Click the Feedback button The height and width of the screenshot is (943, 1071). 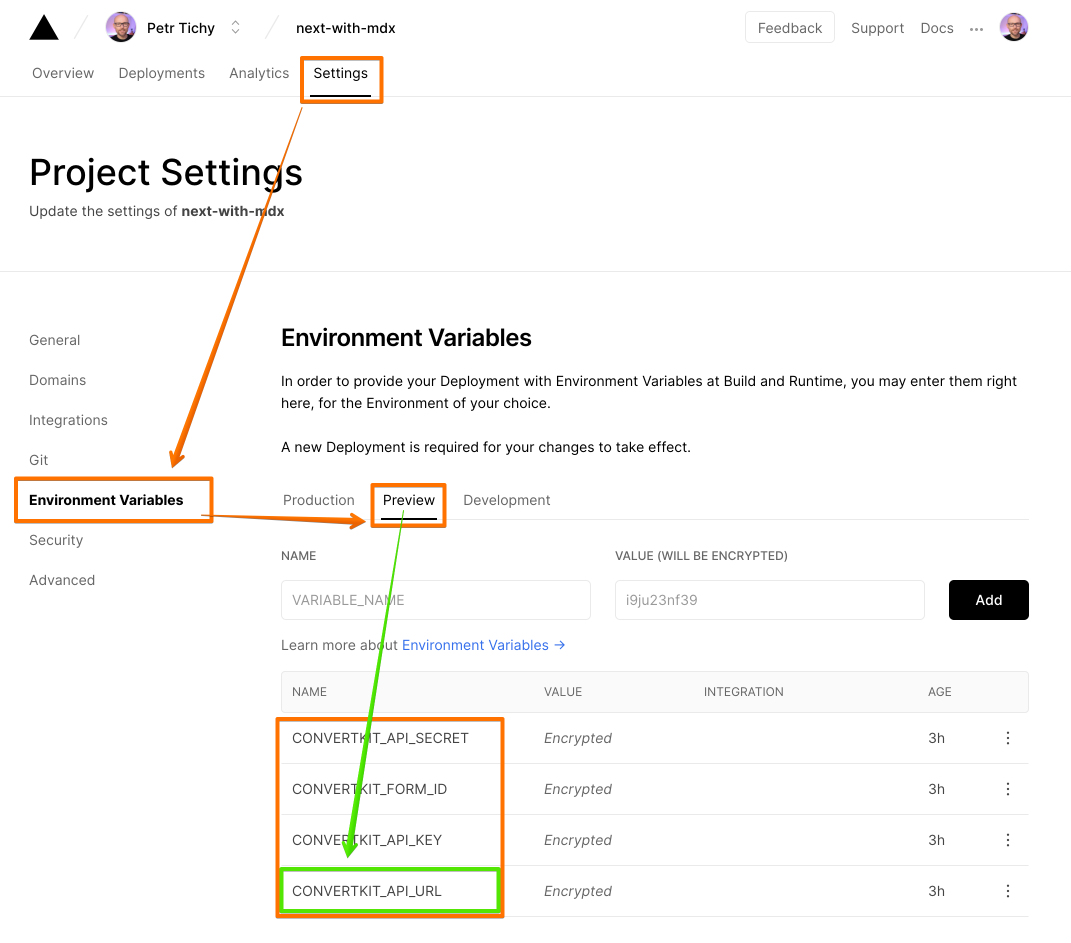click(790, 28)
